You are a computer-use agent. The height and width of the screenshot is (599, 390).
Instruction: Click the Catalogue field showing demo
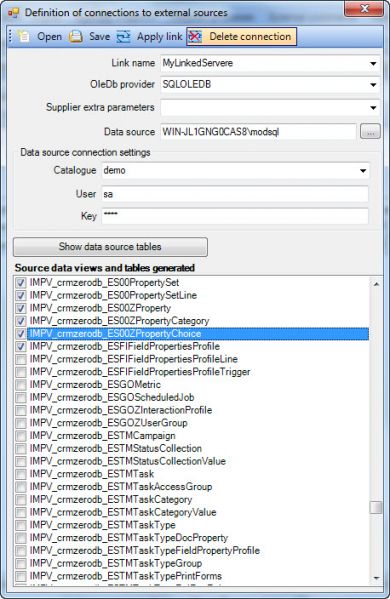pyautogui.click(x=235, y=170)
